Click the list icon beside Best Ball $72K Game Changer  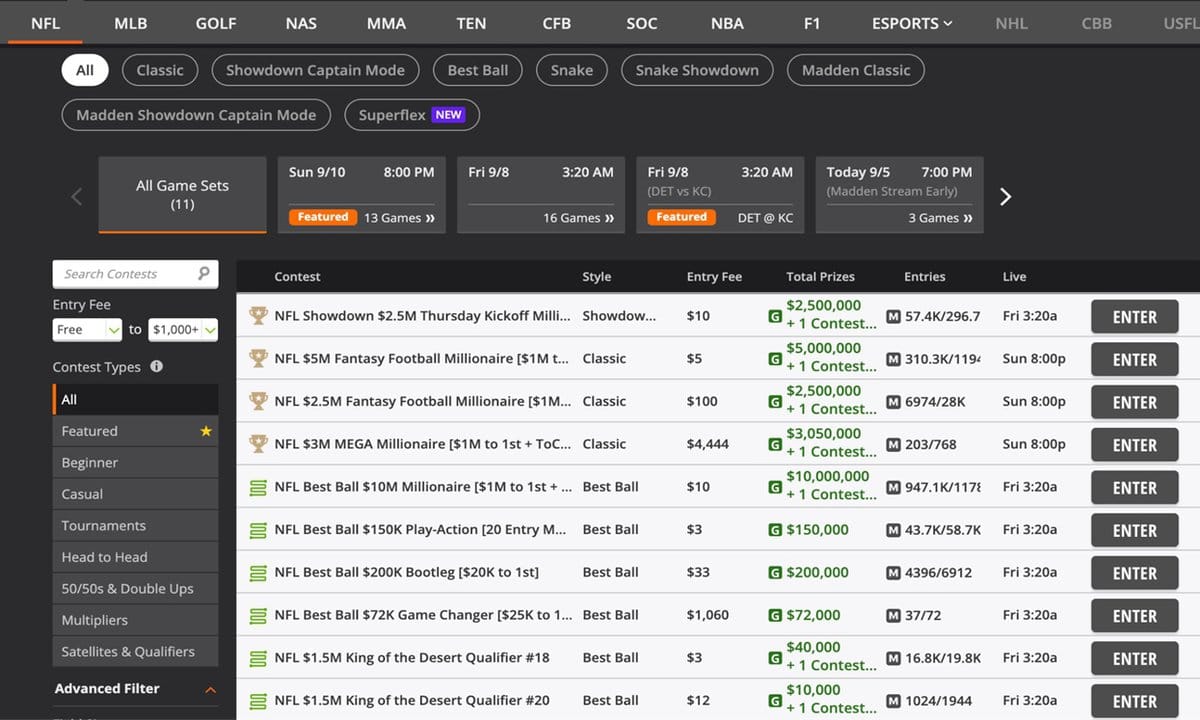point(258,615)
